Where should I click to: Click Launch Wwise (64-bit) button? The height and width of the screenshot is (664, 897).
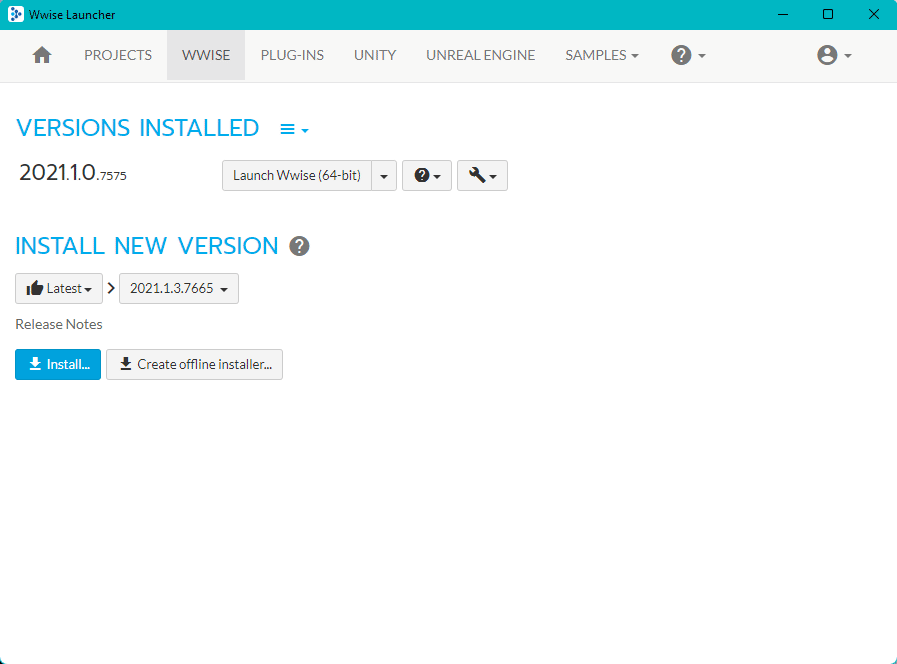[297, 176]
